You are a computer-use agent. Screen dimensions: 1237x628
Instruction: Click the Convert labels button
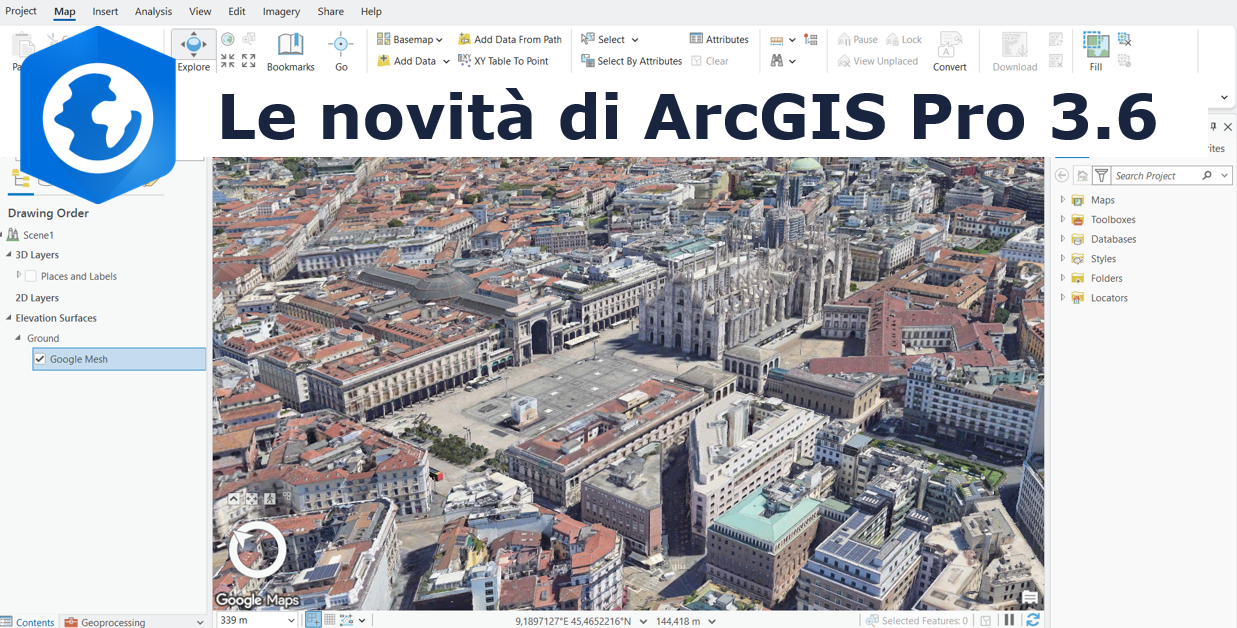click(950, 51)
